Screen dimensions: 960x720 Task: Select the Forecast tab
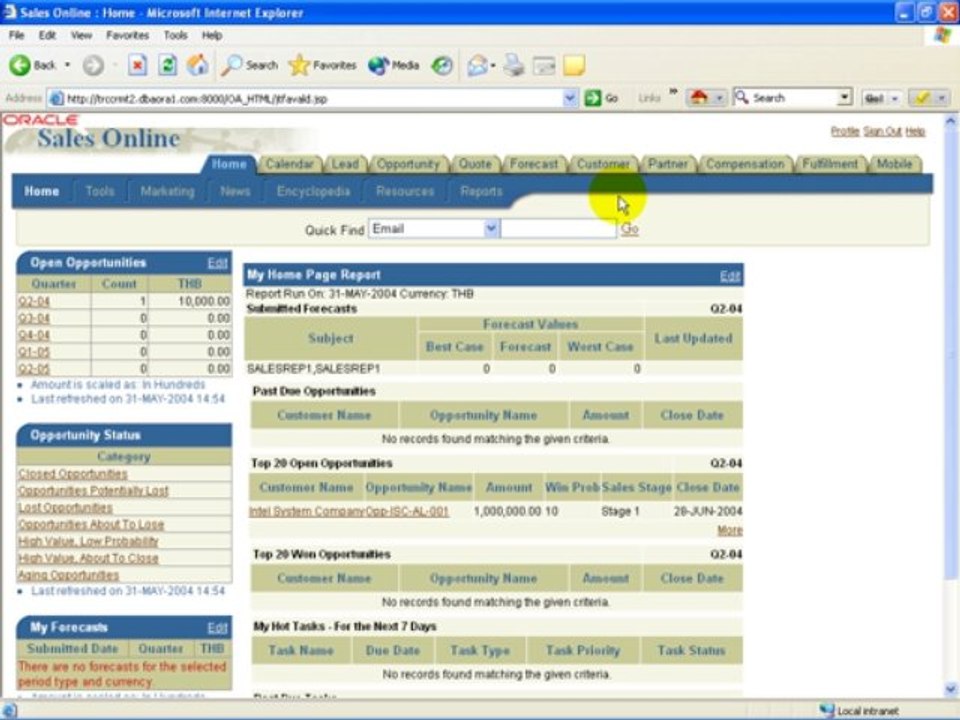533,164
